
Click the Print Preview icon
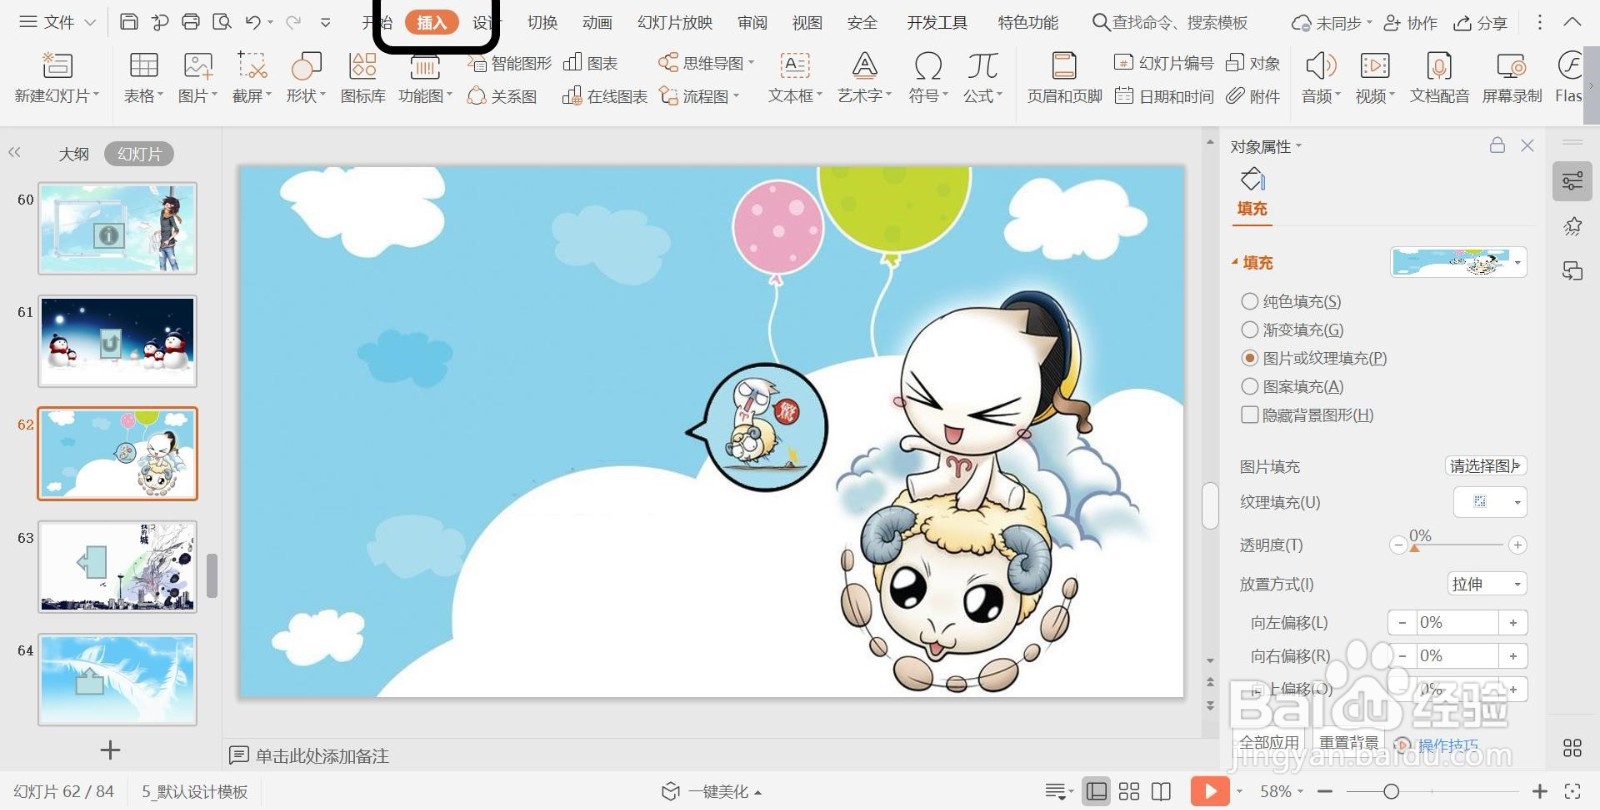point(222,22)
